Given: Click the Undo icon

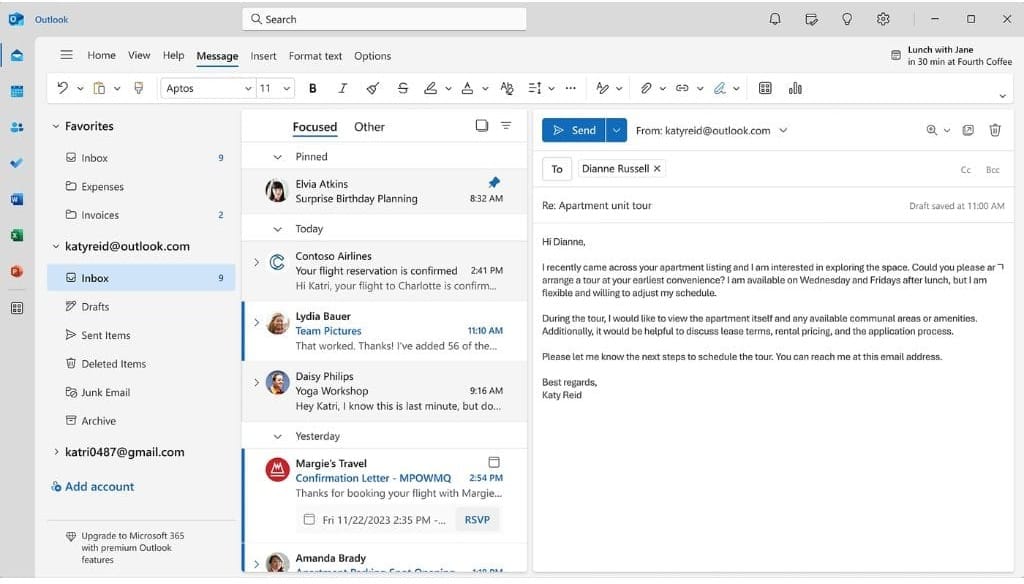Looking at the screenshot, I should click(63, 88).
